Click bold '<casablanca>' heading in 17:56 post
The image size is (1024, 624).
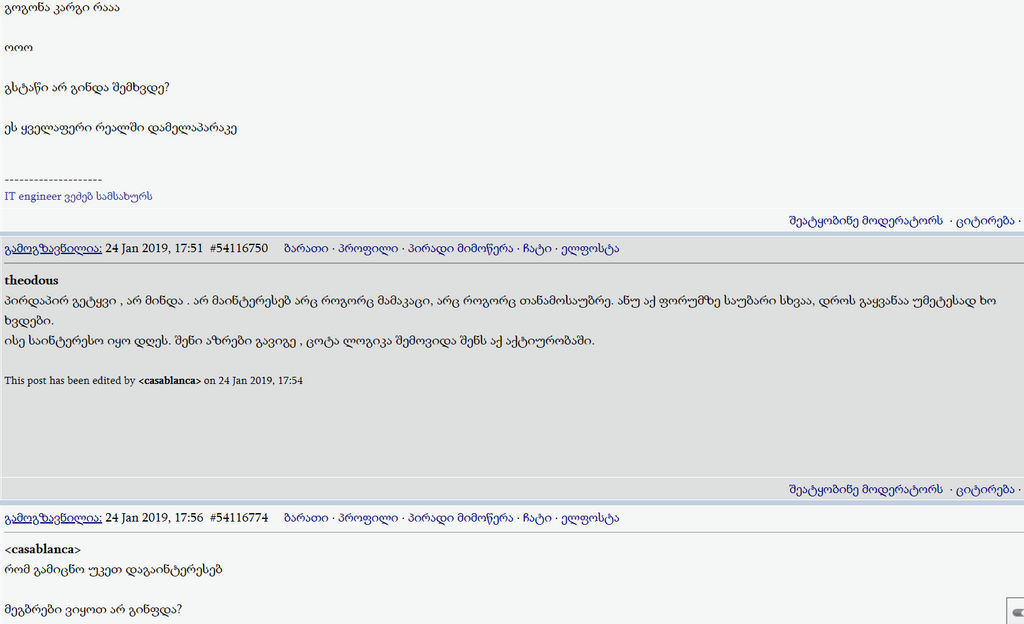tap(42, 550)
